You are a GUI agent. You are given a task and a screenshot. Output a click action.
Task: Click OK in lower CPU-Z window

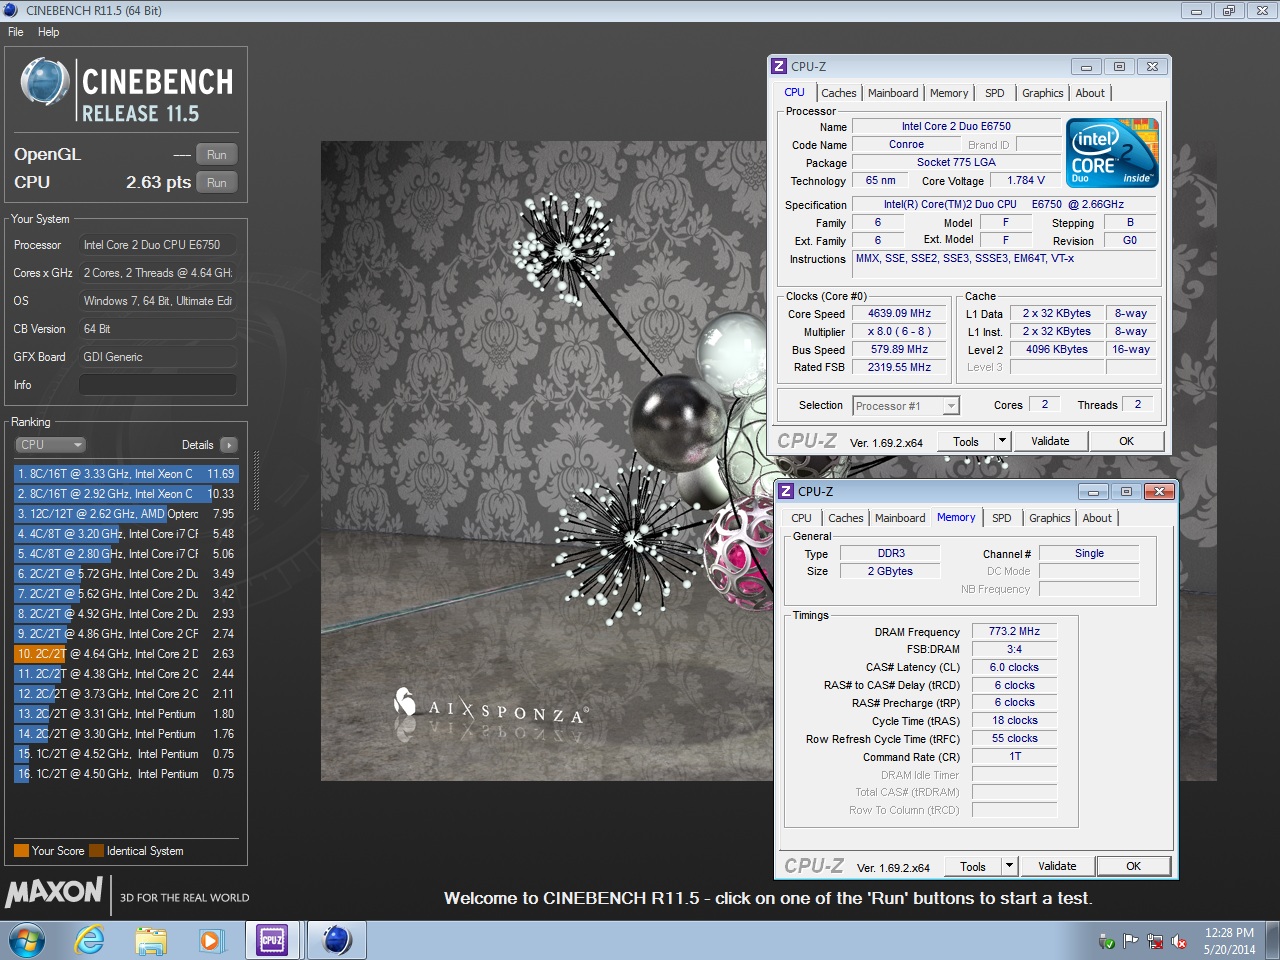click(1134, 867)
